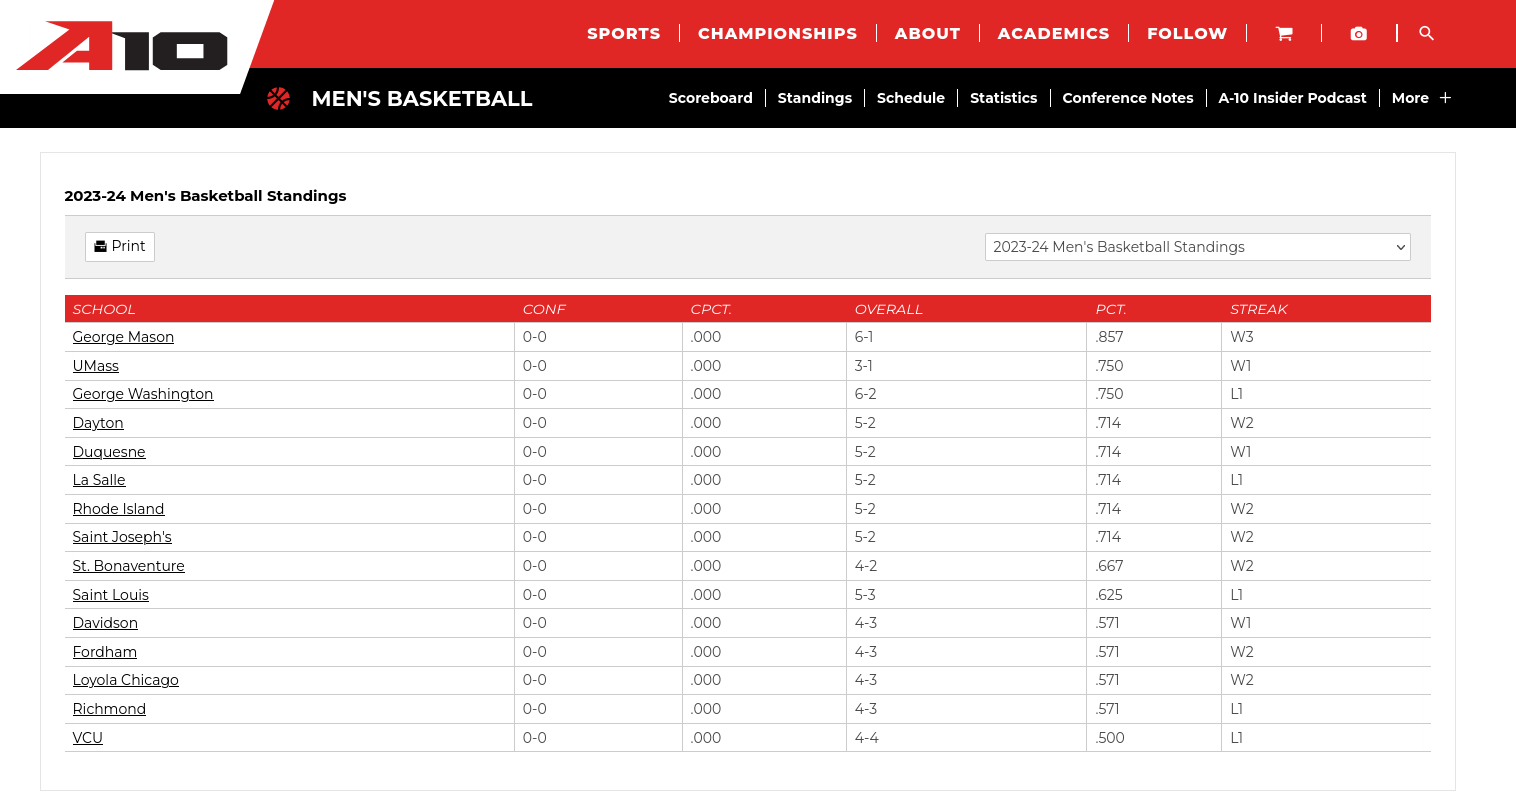Open the shopping cart icon
The width and height of the screenshot is (1516, 797).
[x=1284, y=33]
